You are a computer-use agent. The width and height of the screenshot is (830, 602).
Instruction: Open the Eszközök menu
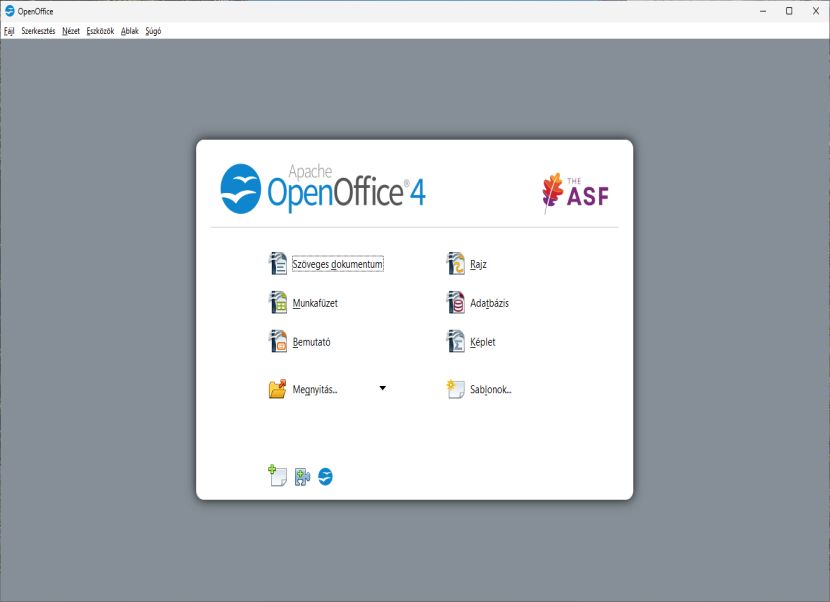[x=101, y=31]
